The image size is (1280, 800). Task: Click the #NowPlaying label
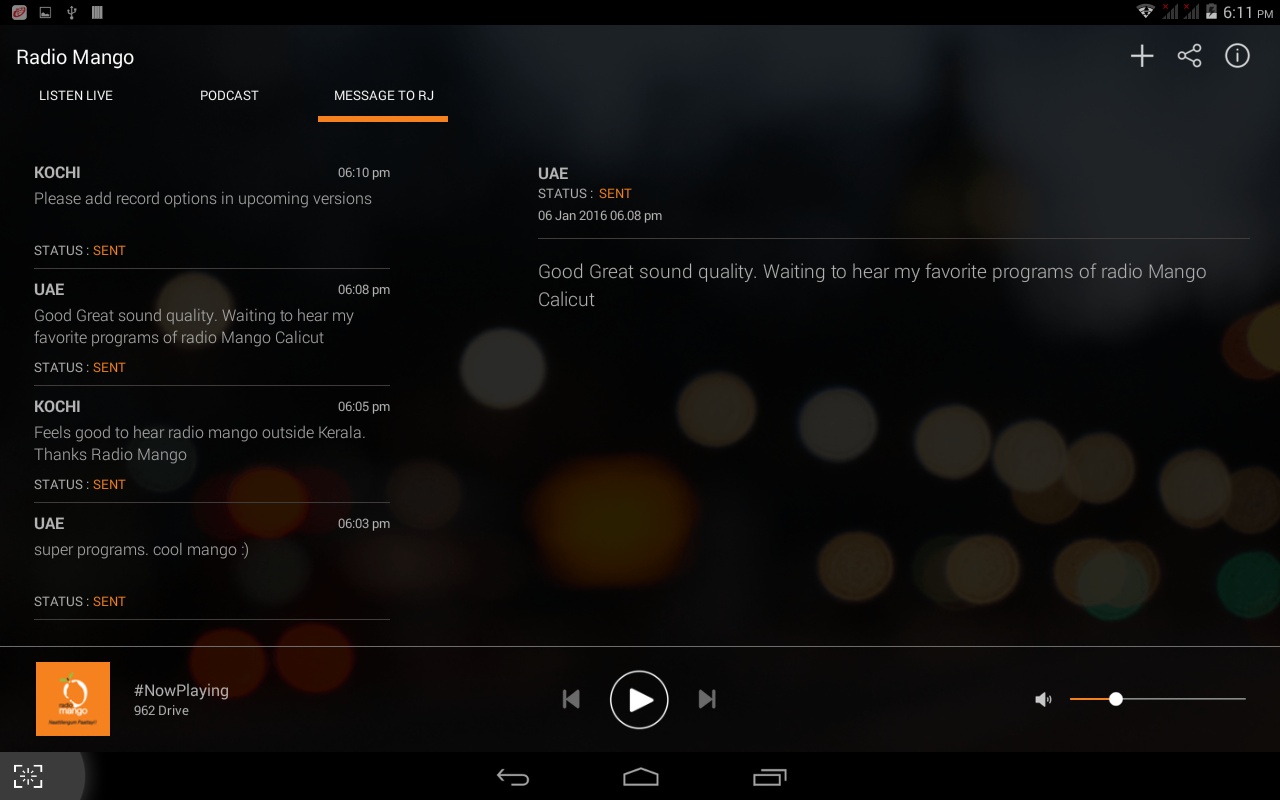(x=181, y=690)
